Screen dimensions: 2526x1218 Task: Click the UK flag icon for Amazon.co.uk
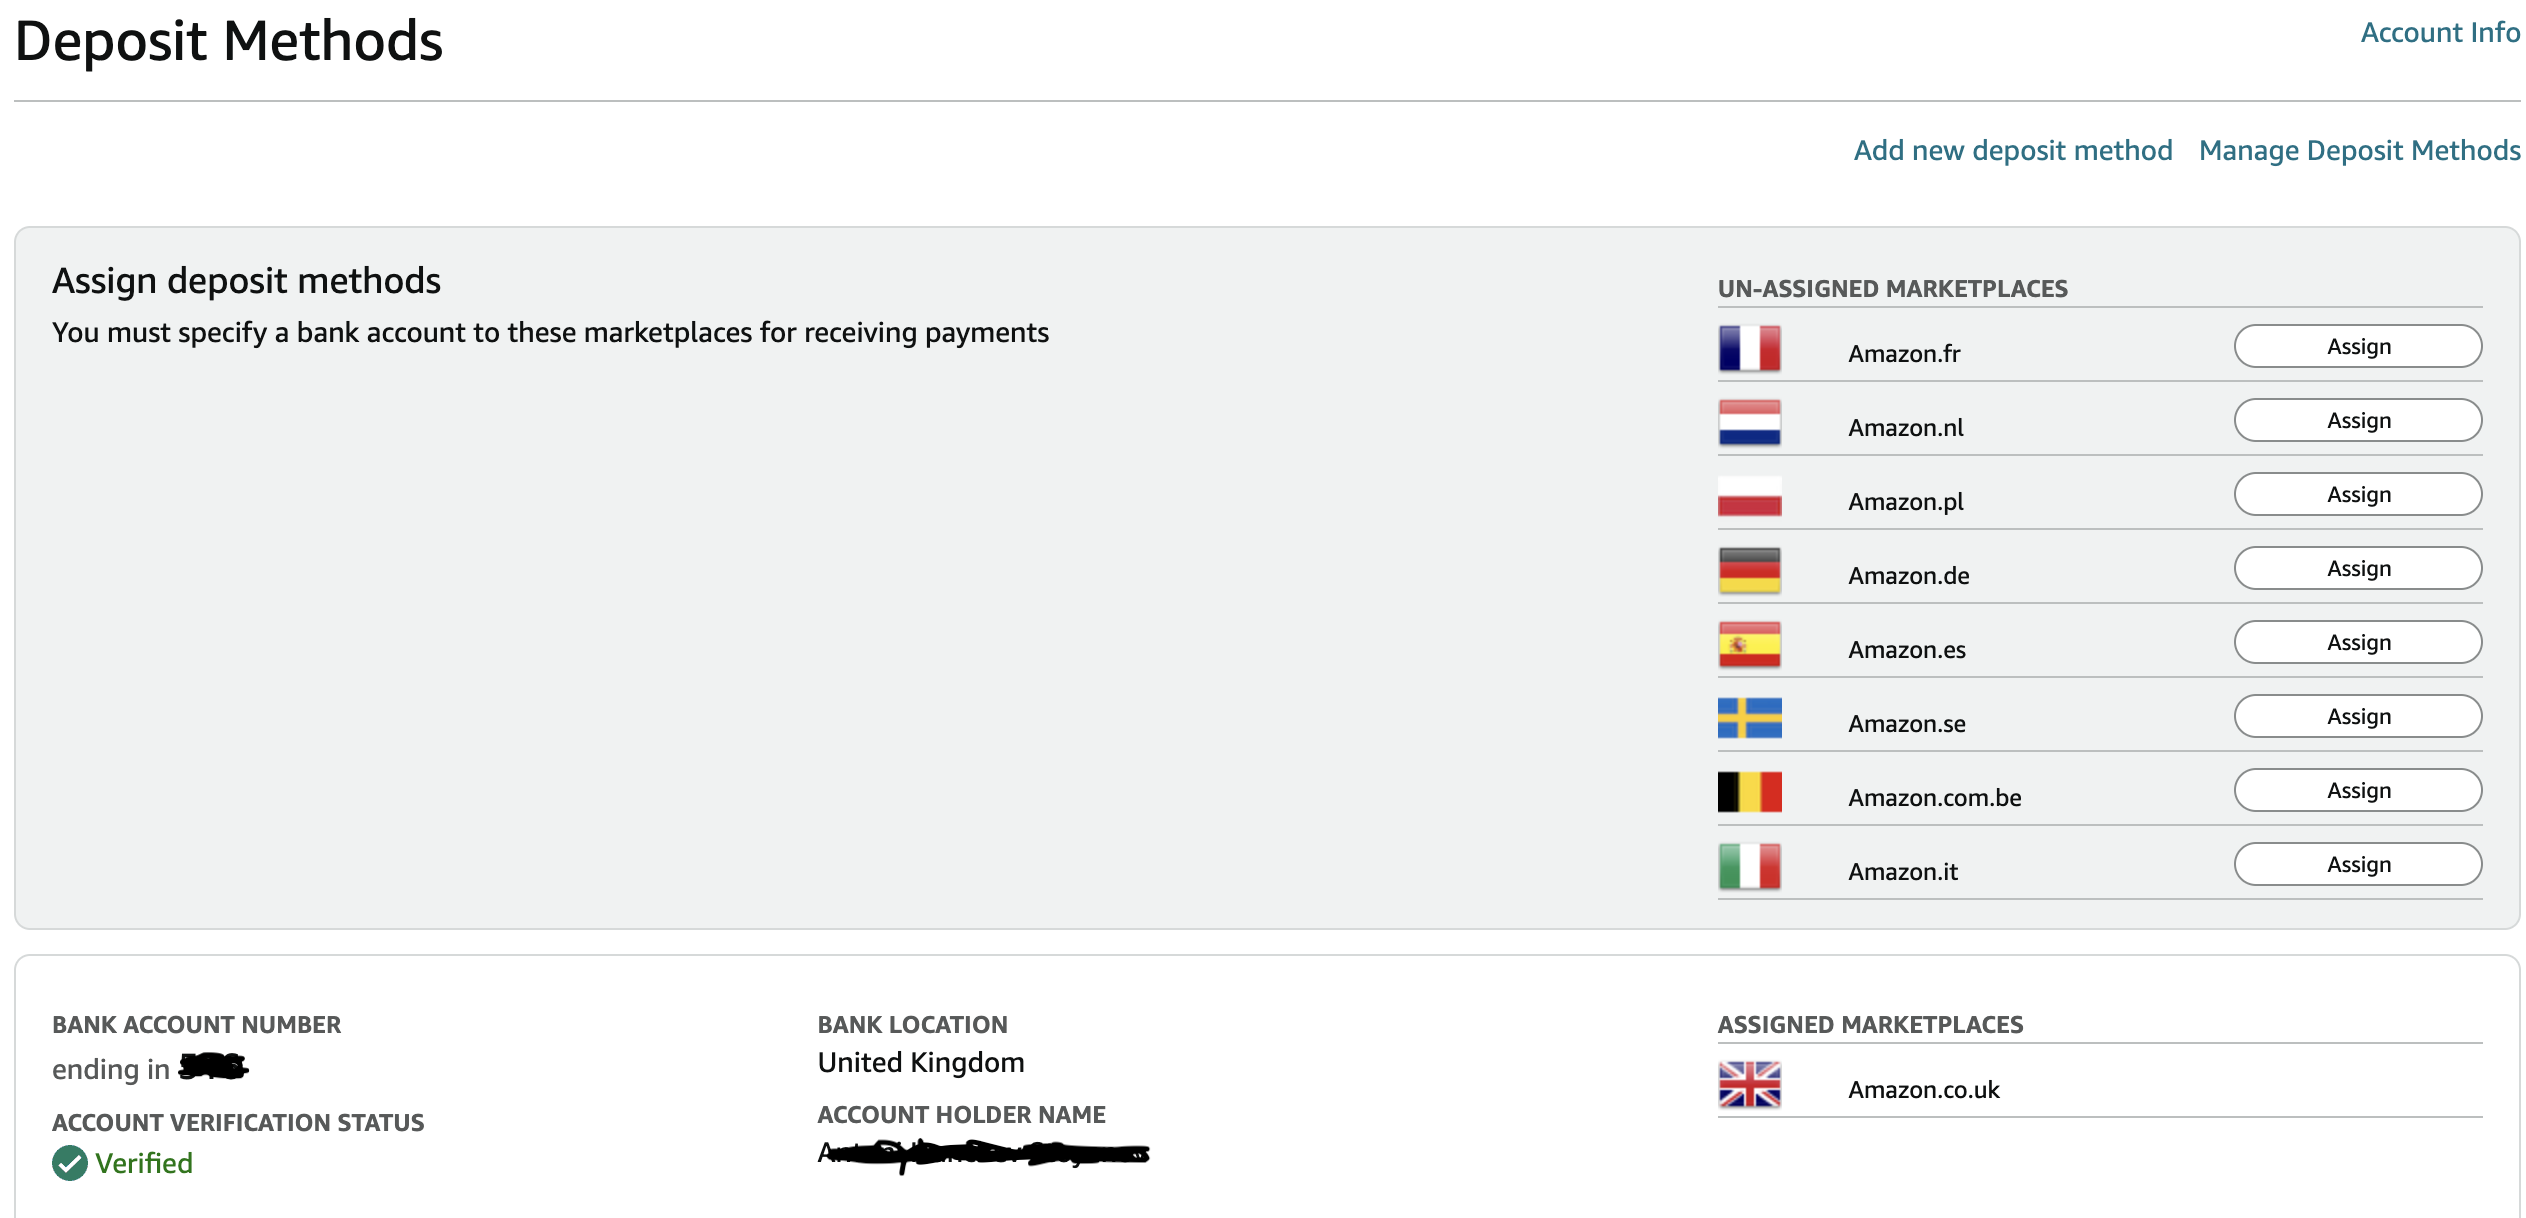point(1749,1085)
